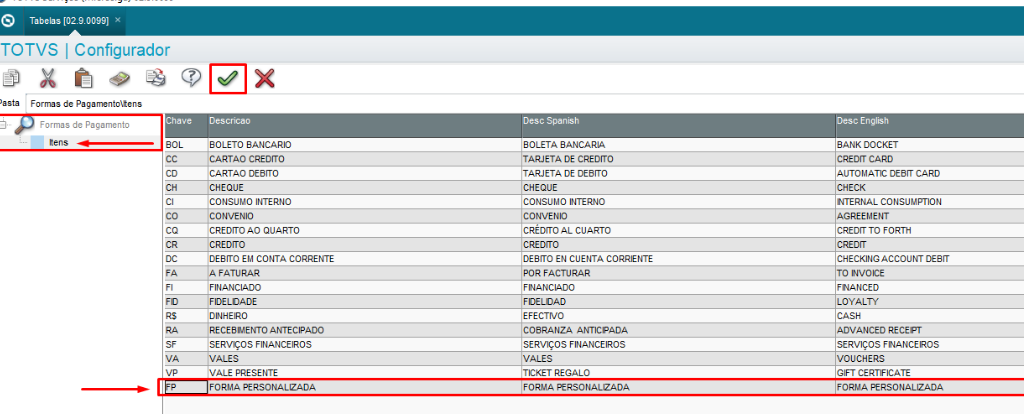Click the TO INVOICE cell
Screen dimensions: 1024x414
pyautogui.click(x=929, y=273)
